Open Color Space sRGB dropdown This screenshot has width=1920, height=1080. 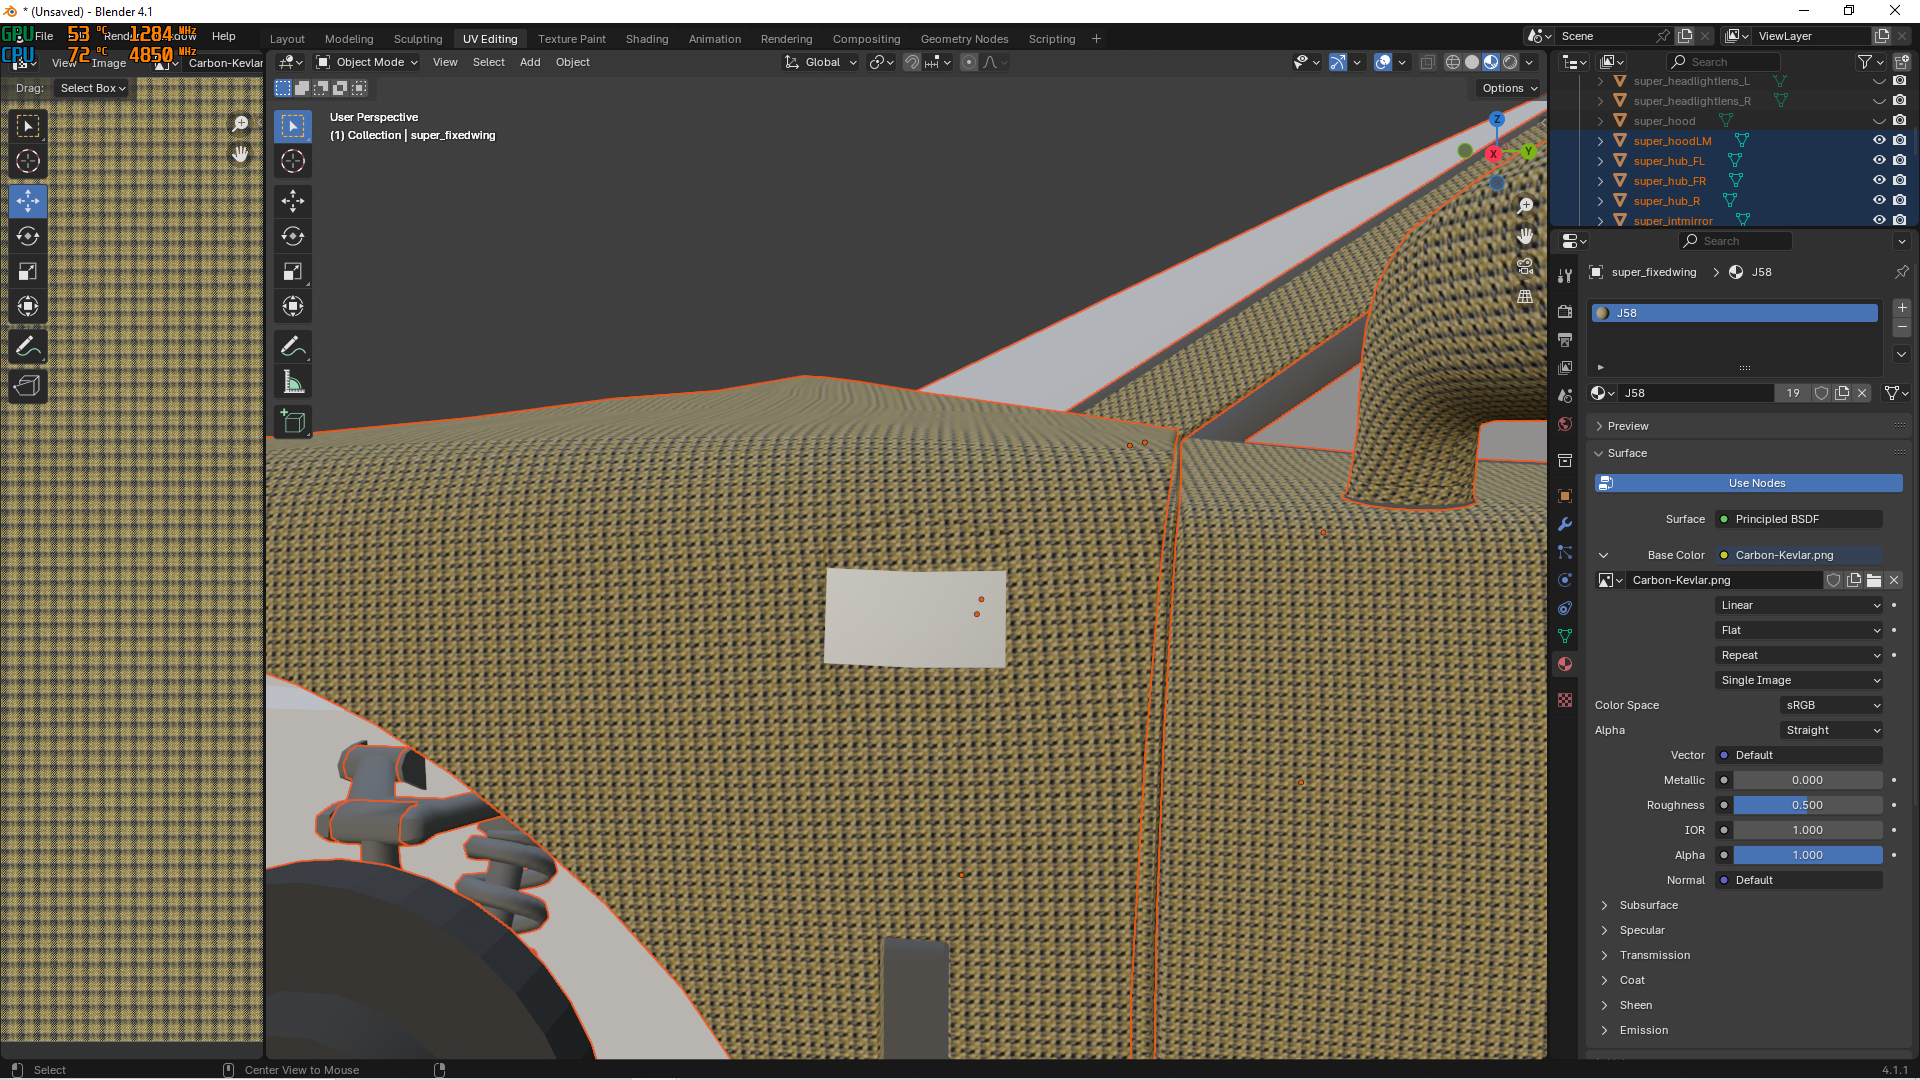(x=1832, y=705)
